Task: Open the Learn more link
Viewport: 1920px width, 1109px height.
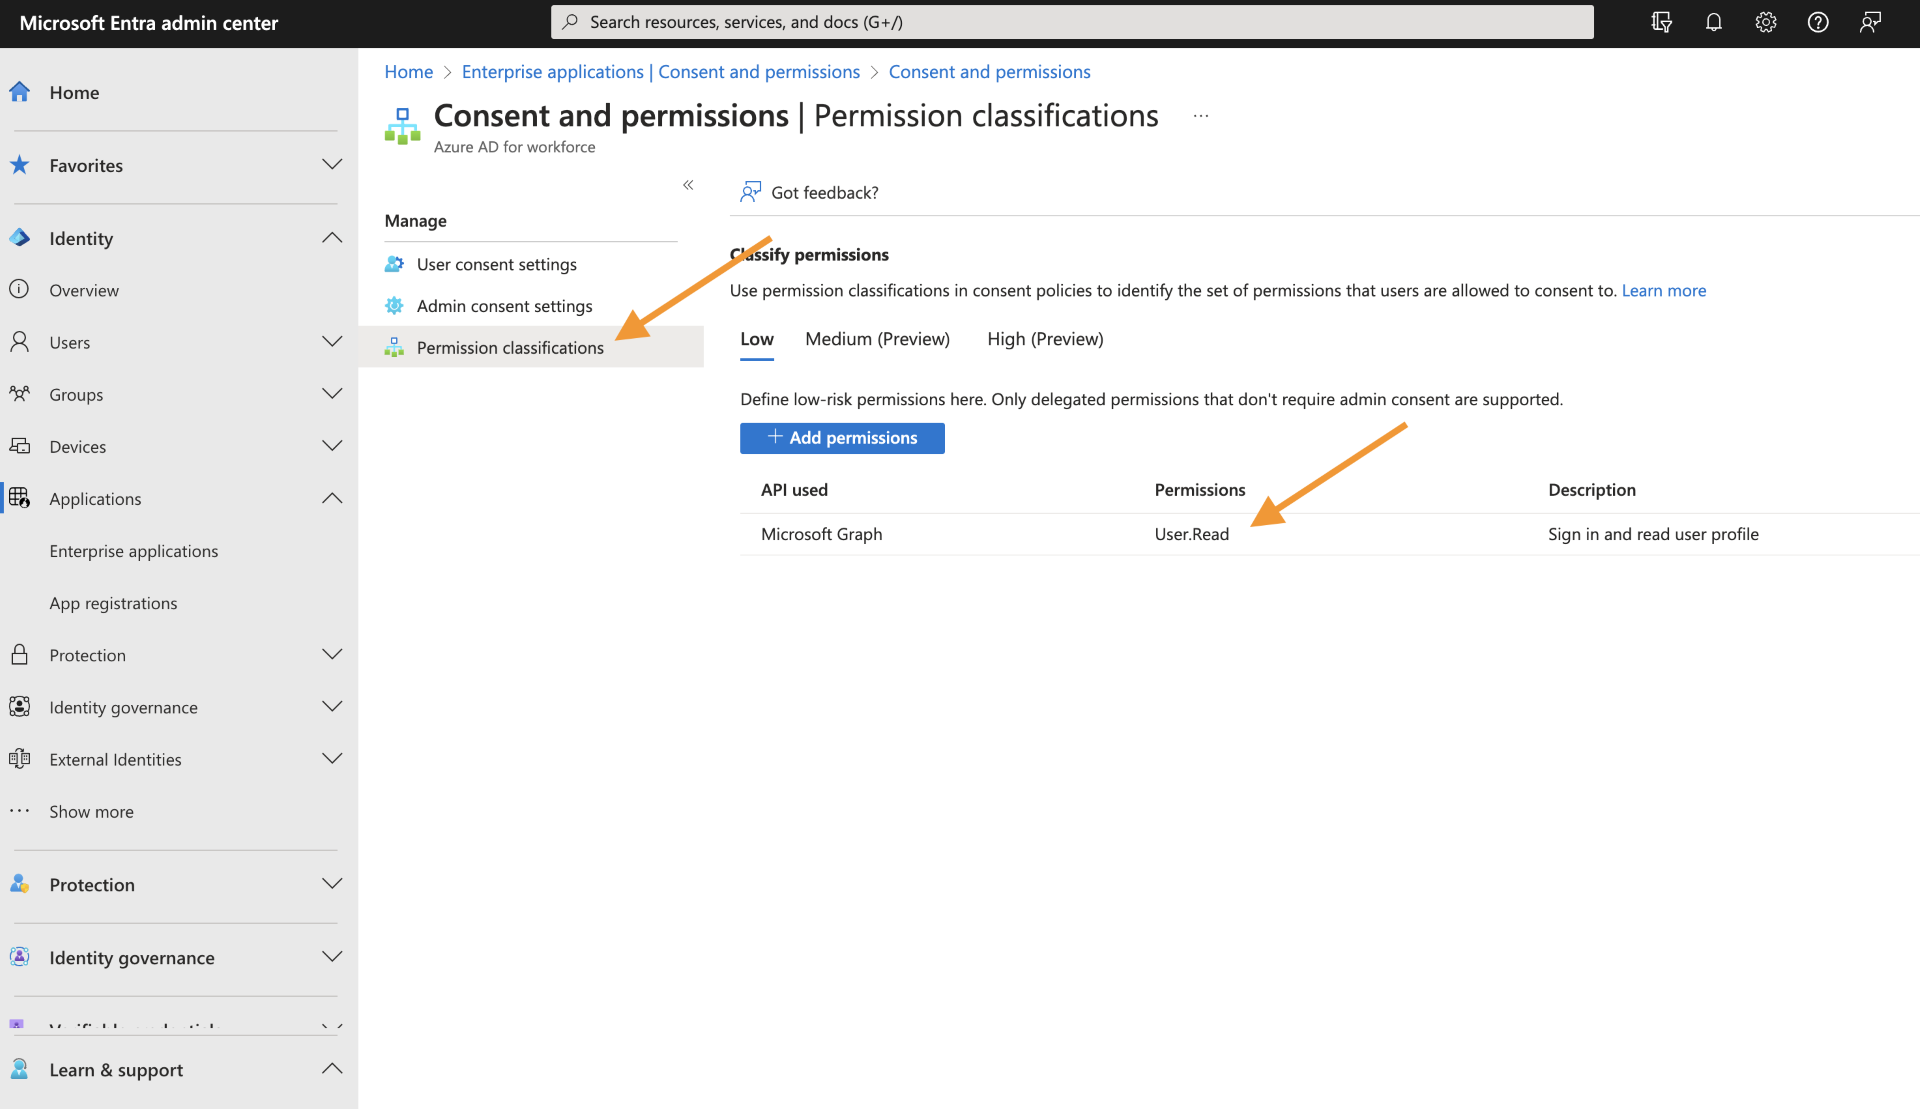Action: (x=1663, y=290)
